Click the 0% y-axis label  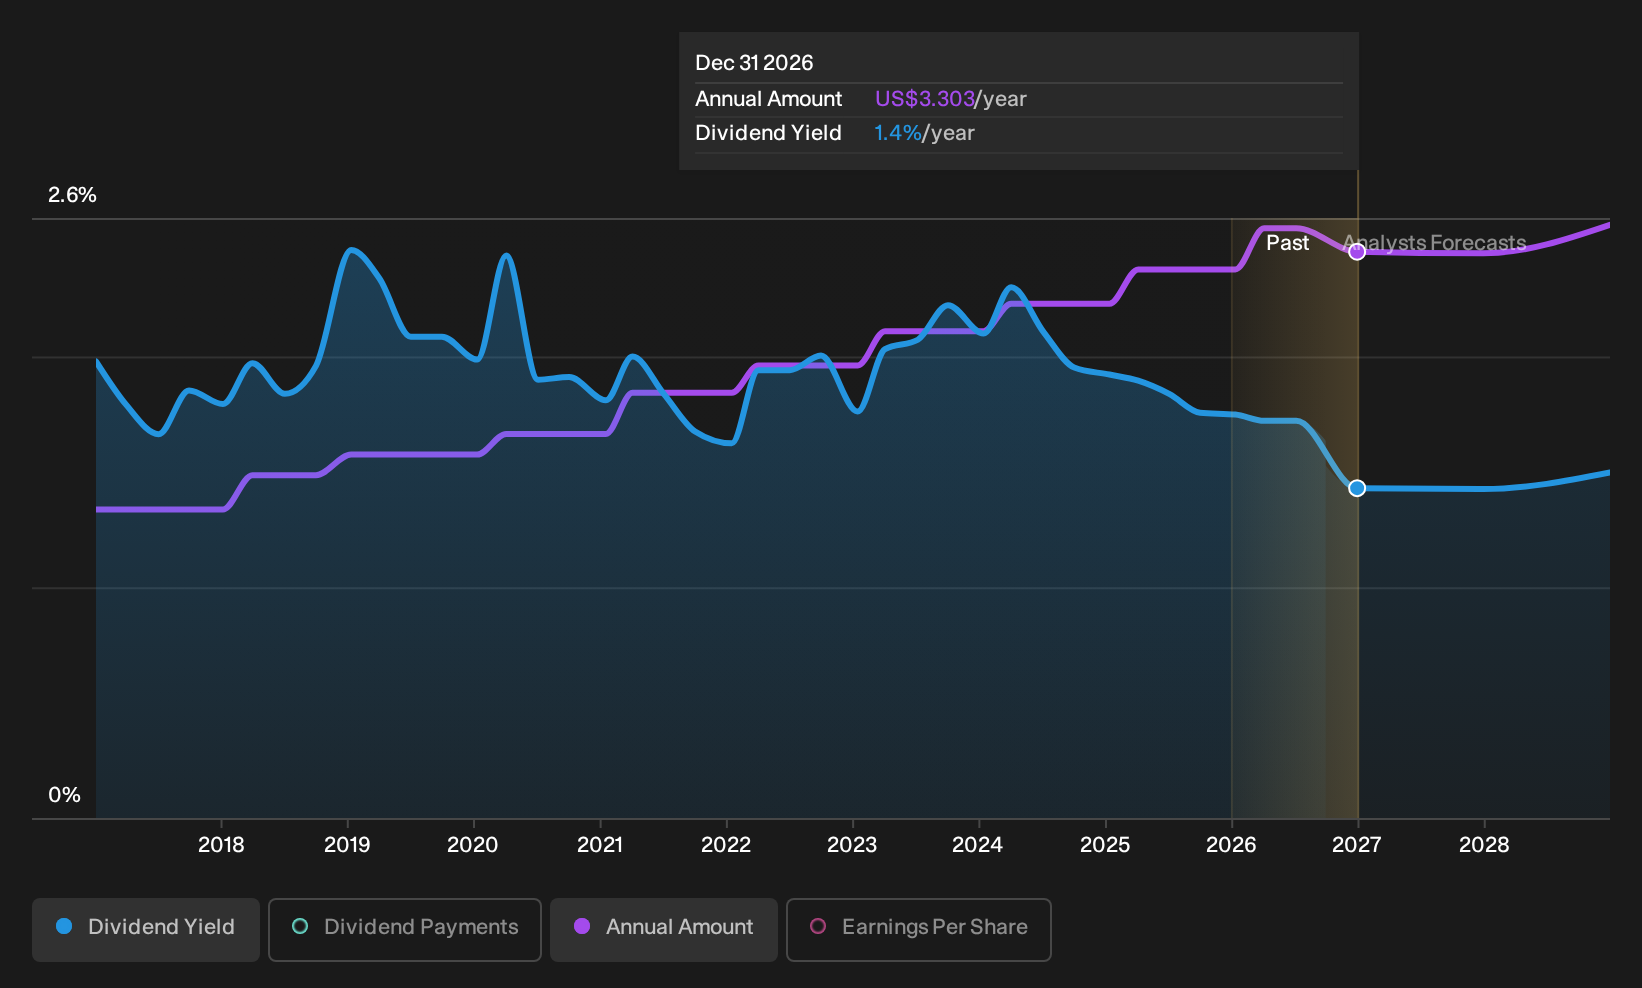coord(64,795)
